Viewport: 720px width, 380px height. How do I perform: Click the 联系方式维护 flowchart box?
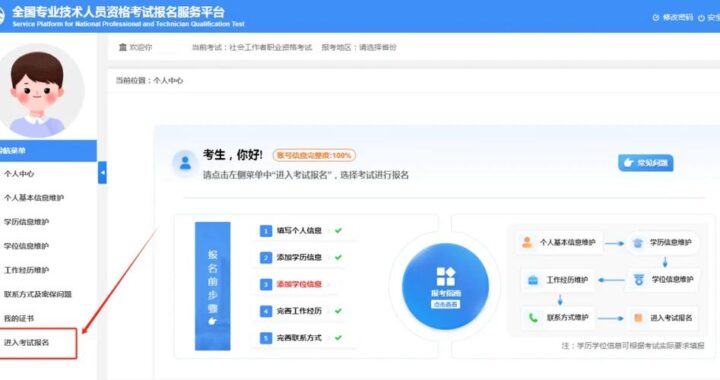tap(558, 317)
